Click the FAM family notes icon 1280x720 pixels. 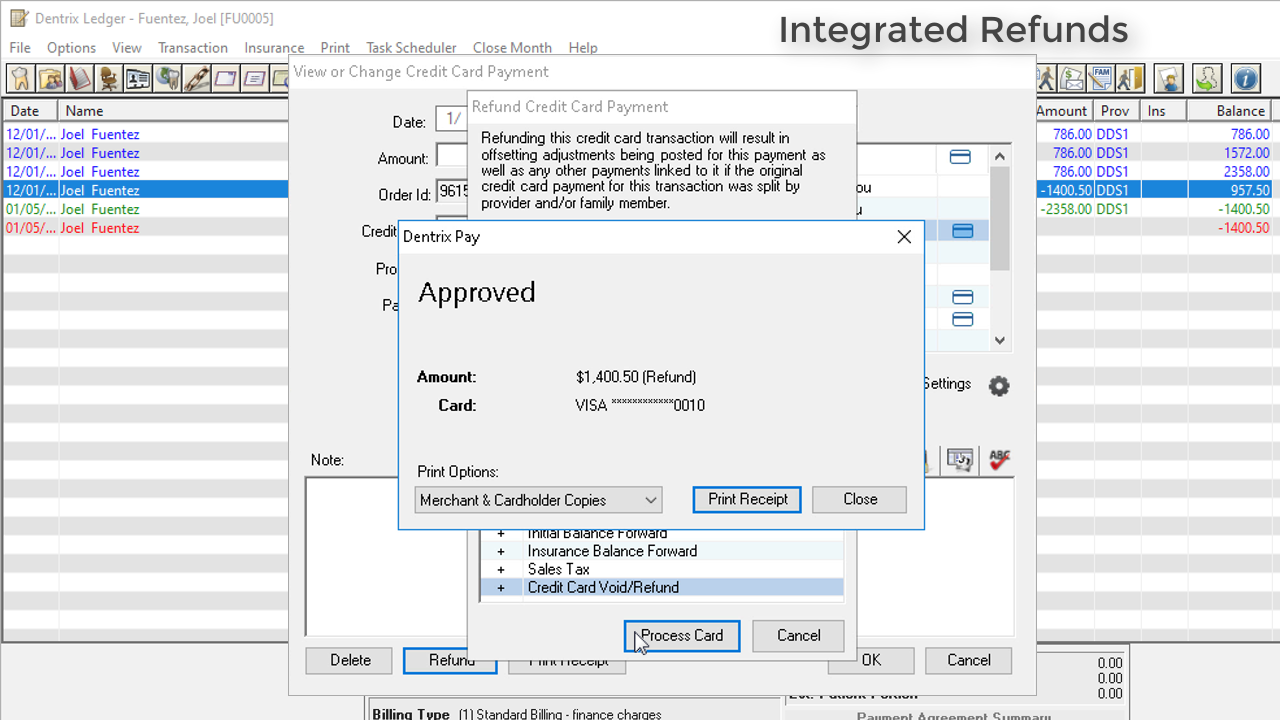[1102, 78]
